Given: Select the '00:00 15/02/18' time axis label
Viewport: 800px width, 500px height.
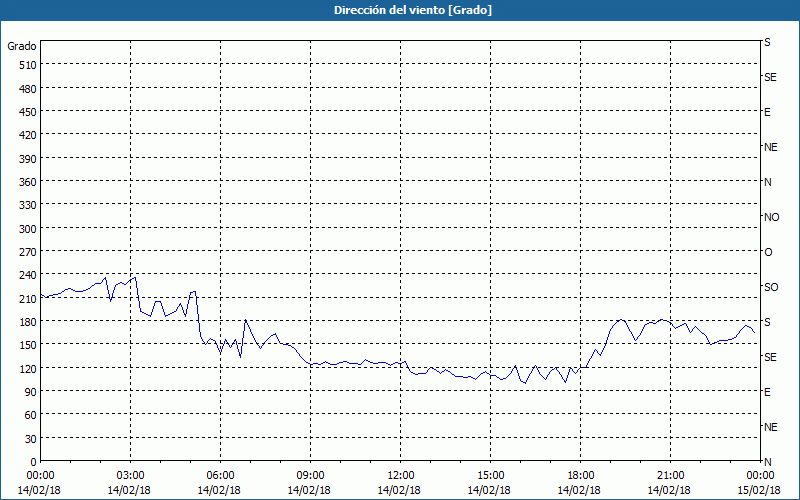Looking at the screenshot, I should point(759,483).
